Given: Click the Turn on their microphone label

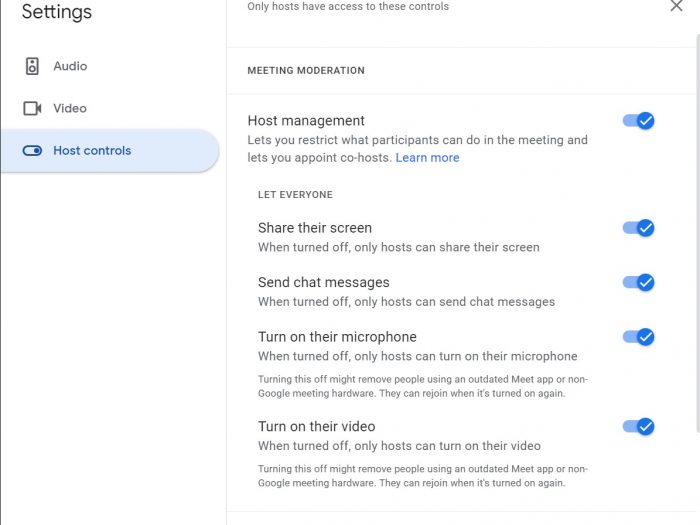Looking at the screenshot, I should pos(337,337).
